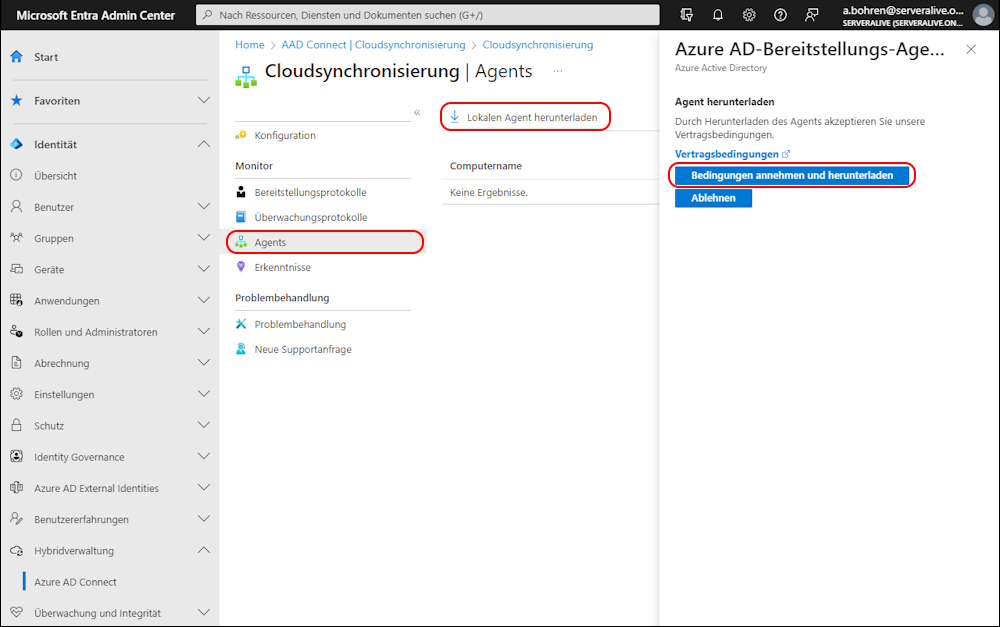Image resolution: width=1000 pixels, height=627 pixels.
Task: Click the Benutzererfahrungen icon
Action: (x=17, y=519)
